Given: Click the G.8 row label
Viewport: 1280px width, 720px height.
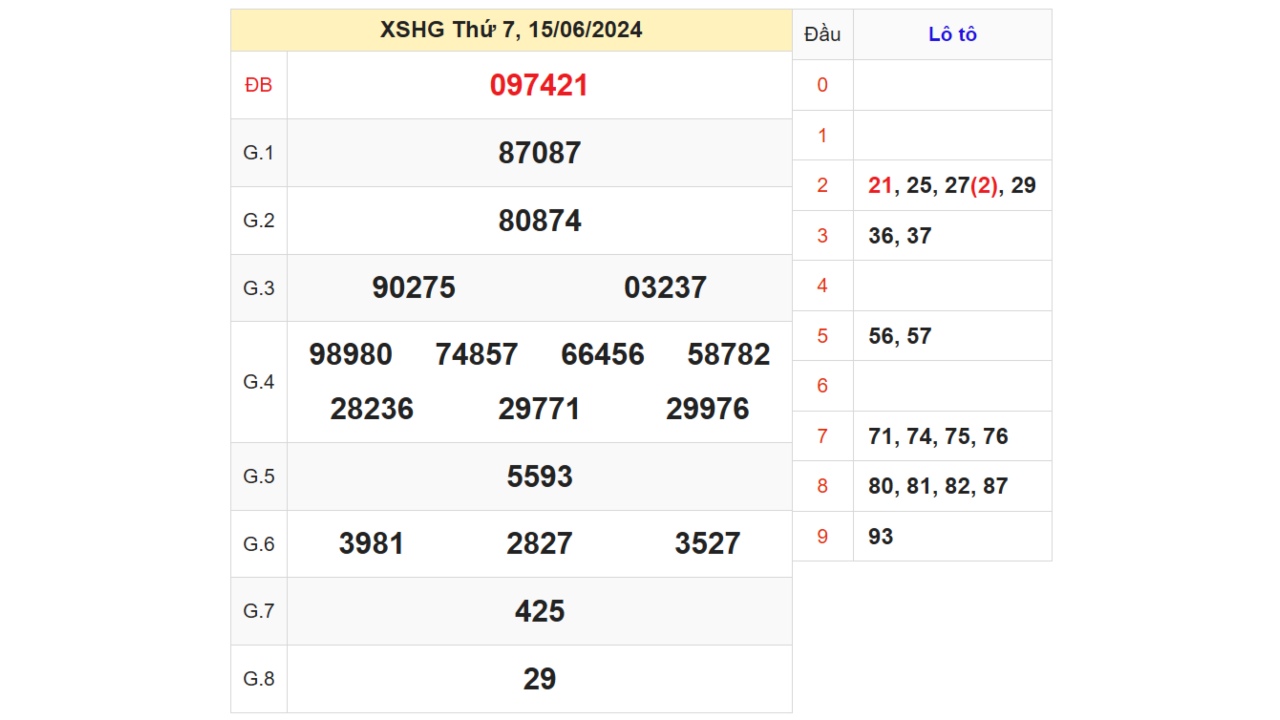Looking at the screenshot, I should point(258,679).
